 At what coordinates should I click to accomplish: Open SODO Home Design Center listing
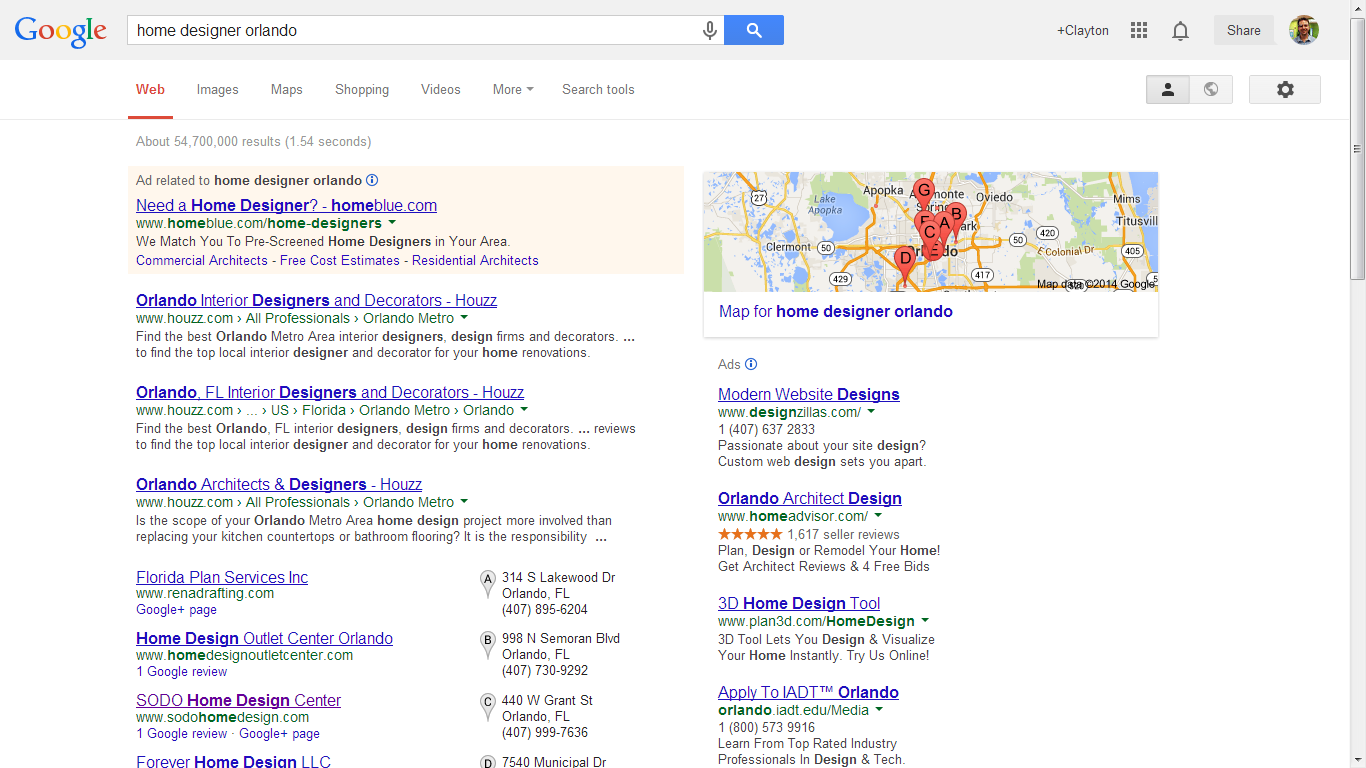(x=238, y=700)
